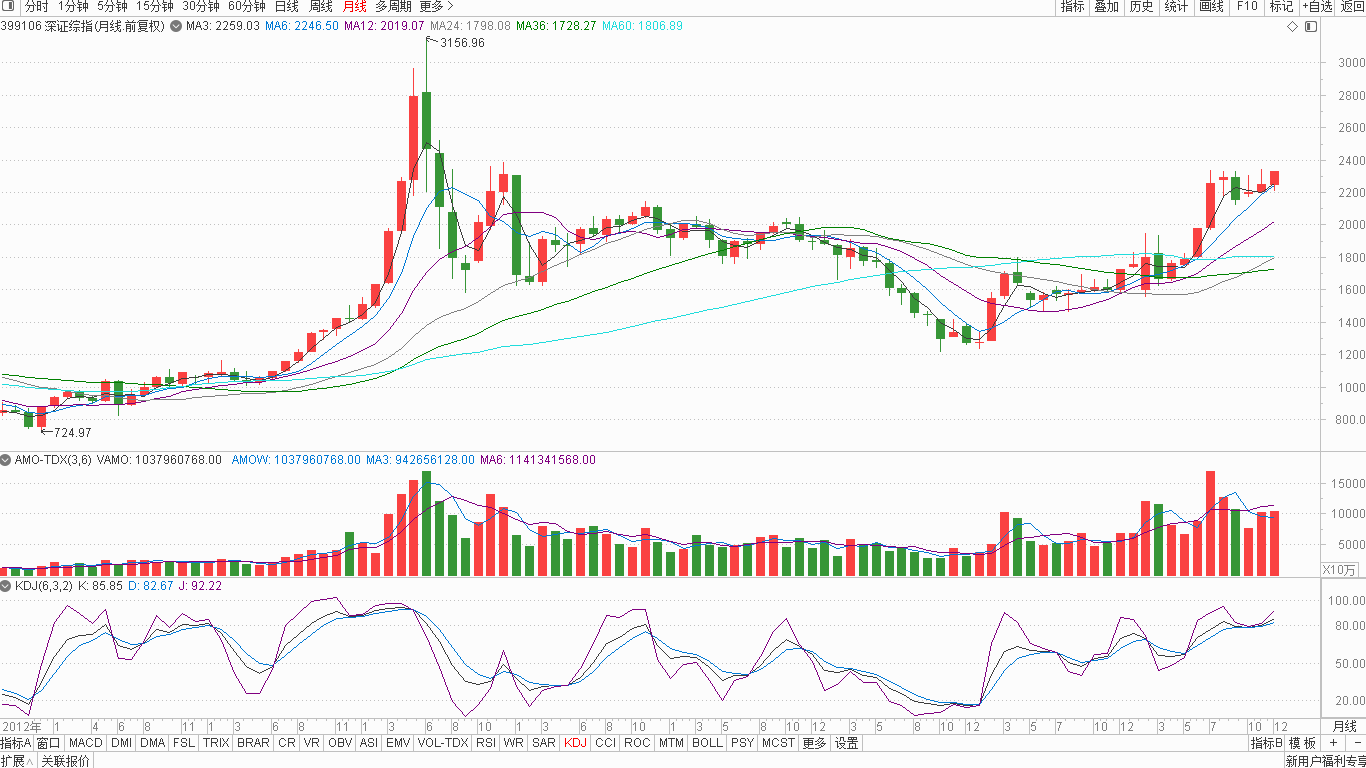The image size is (1366, 768).
Task: Select the 指标A tab at bottom
Action: point(16,743)
